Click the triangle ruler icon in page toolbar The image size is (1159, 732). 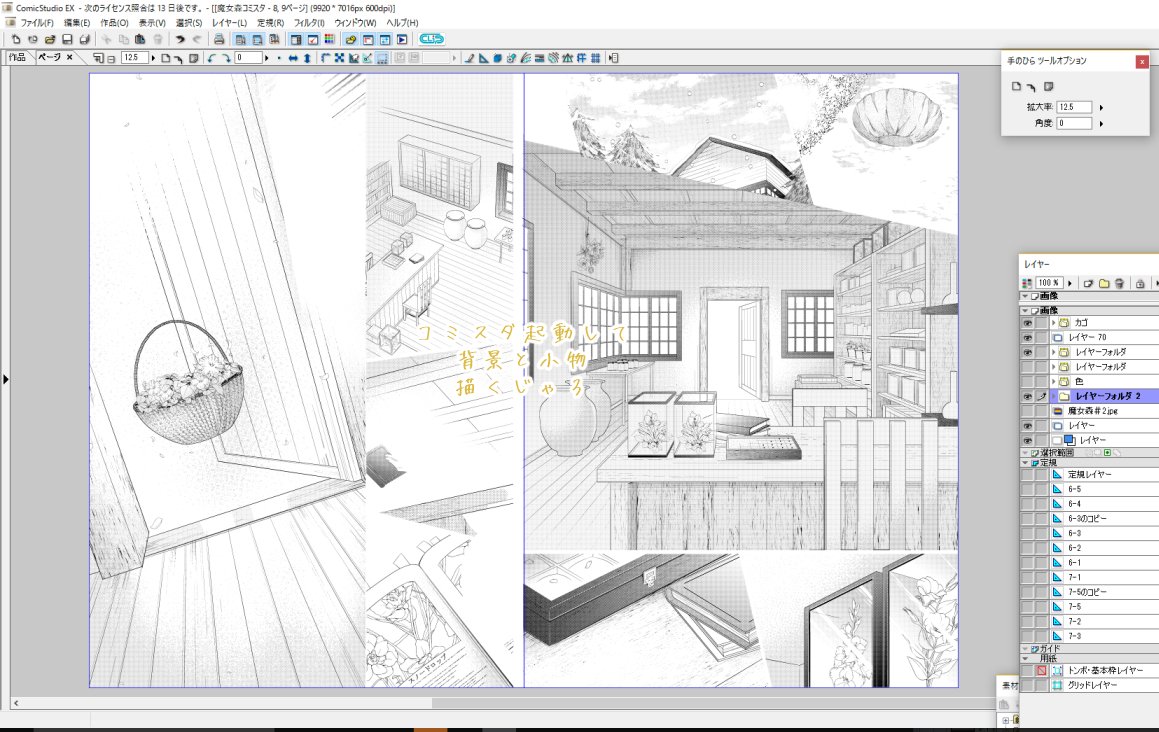pos(483,58)
